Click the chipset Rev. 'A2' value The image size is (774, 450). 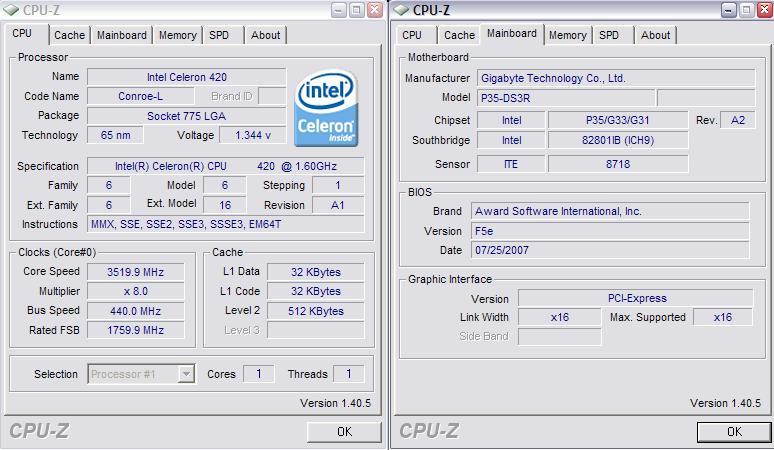[737, 120]
